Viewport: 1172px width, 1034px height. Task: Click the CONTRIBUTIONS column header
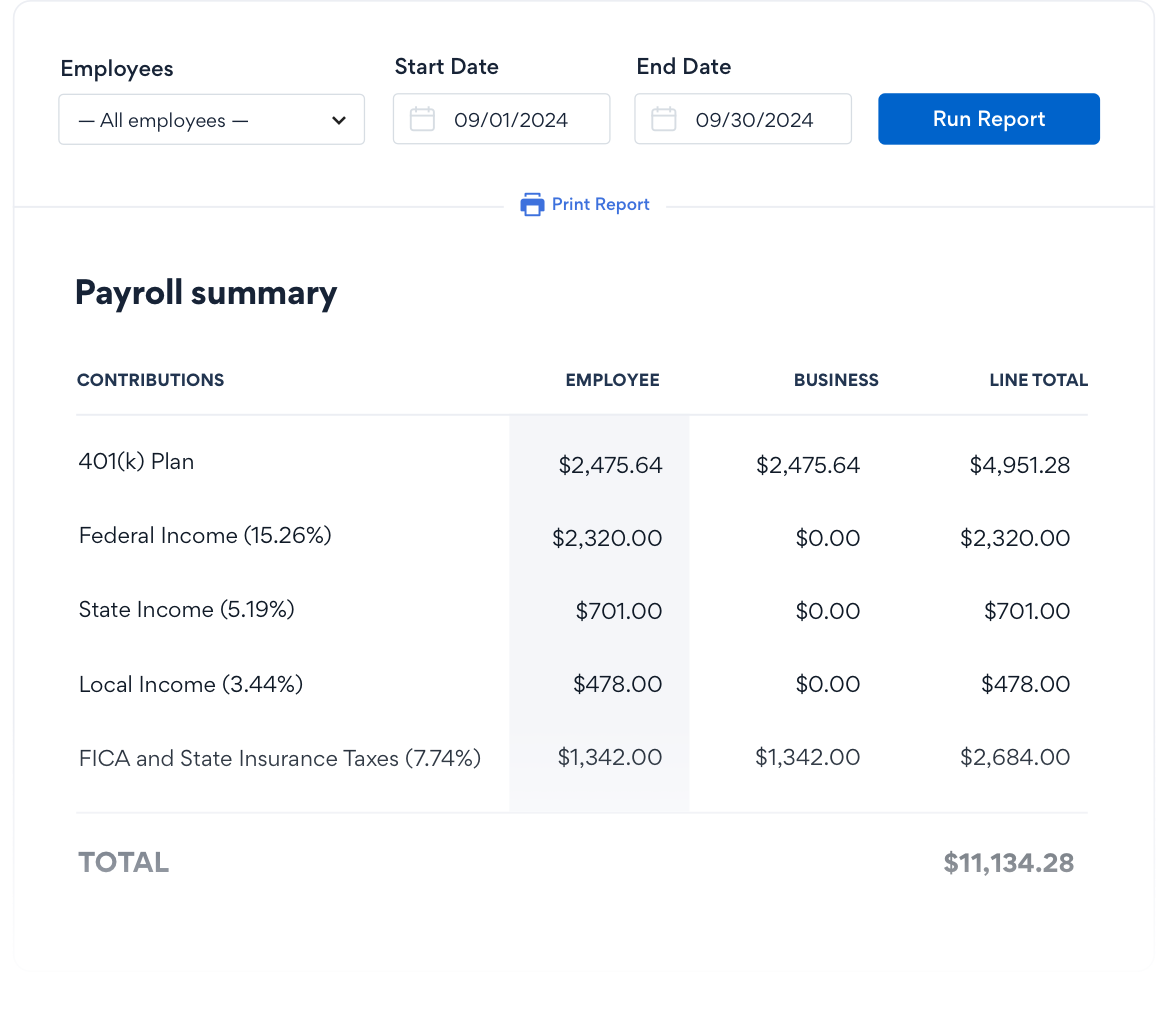150,380
